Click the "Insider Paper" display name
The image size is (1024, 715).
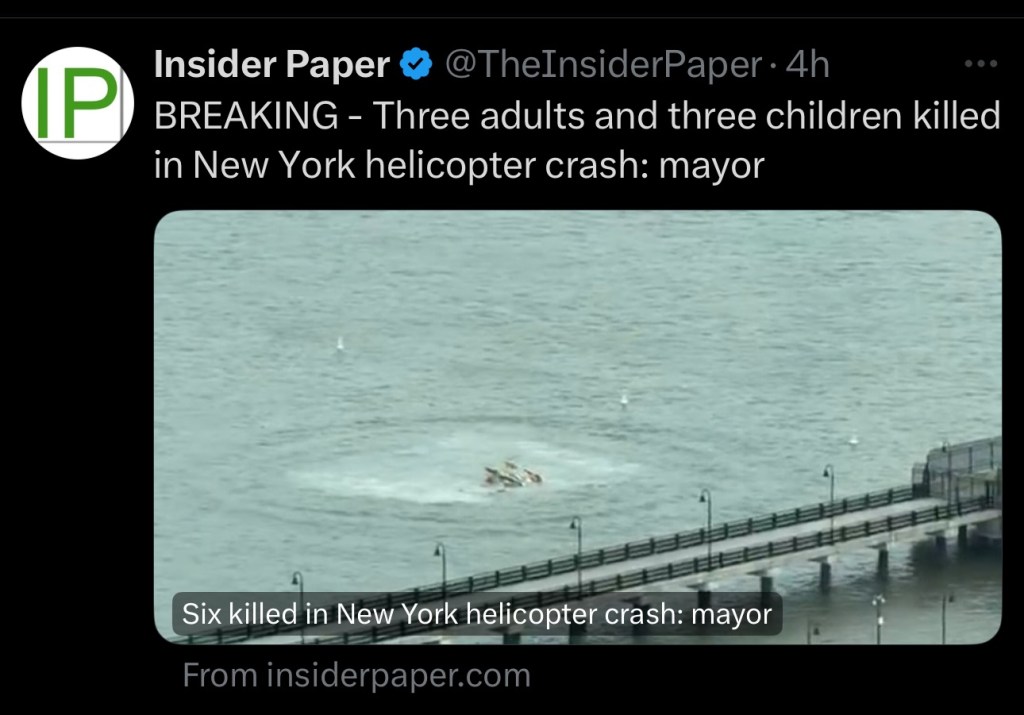point(272,65)
